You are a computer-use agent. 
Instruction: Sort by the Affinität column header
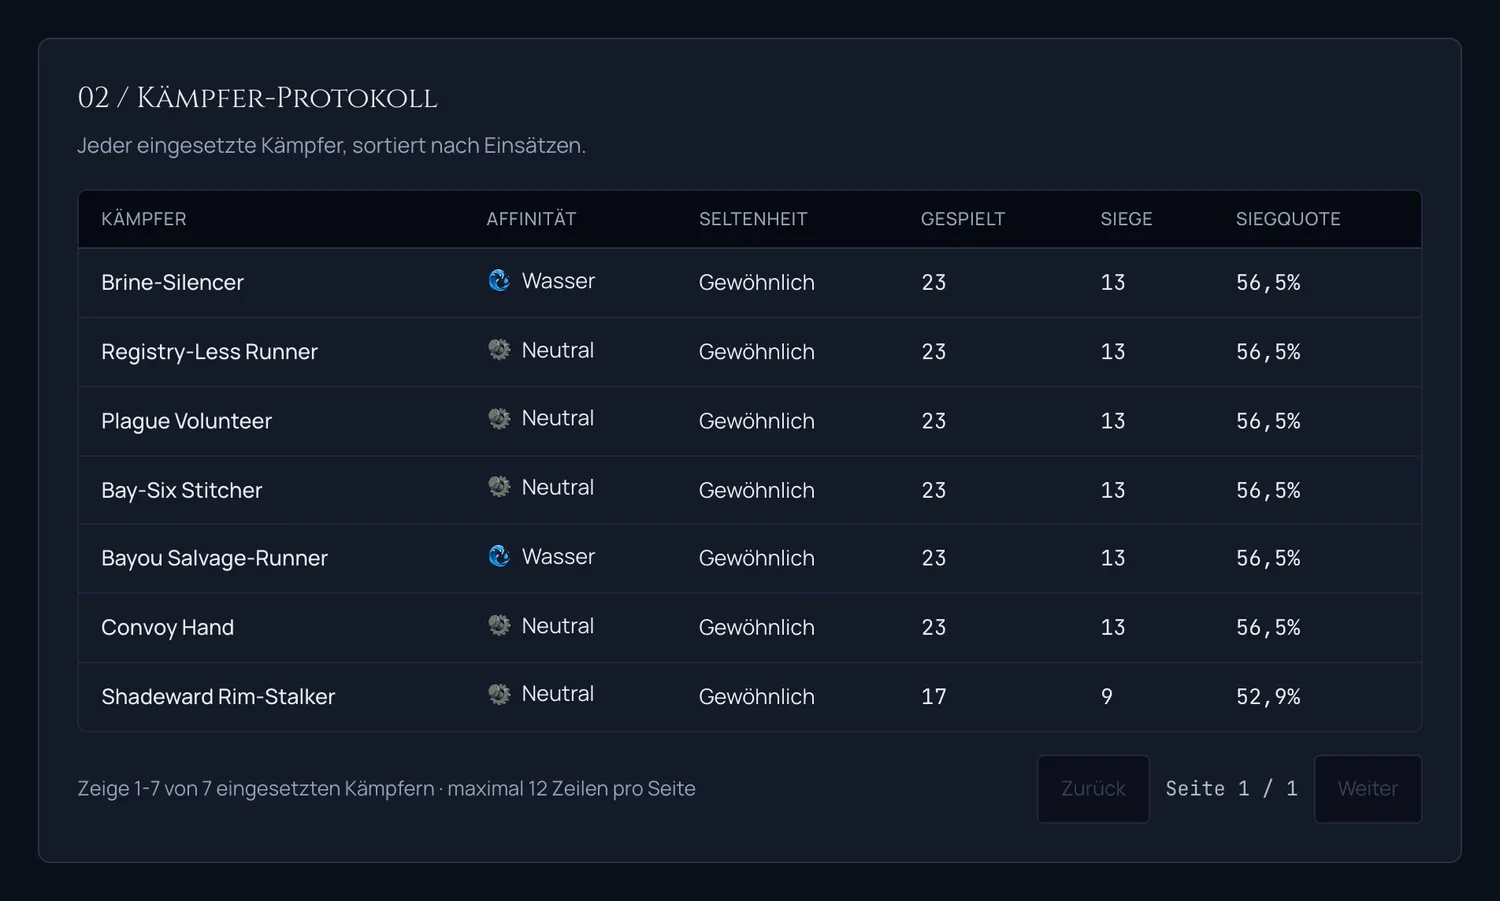tap(531, 219)
